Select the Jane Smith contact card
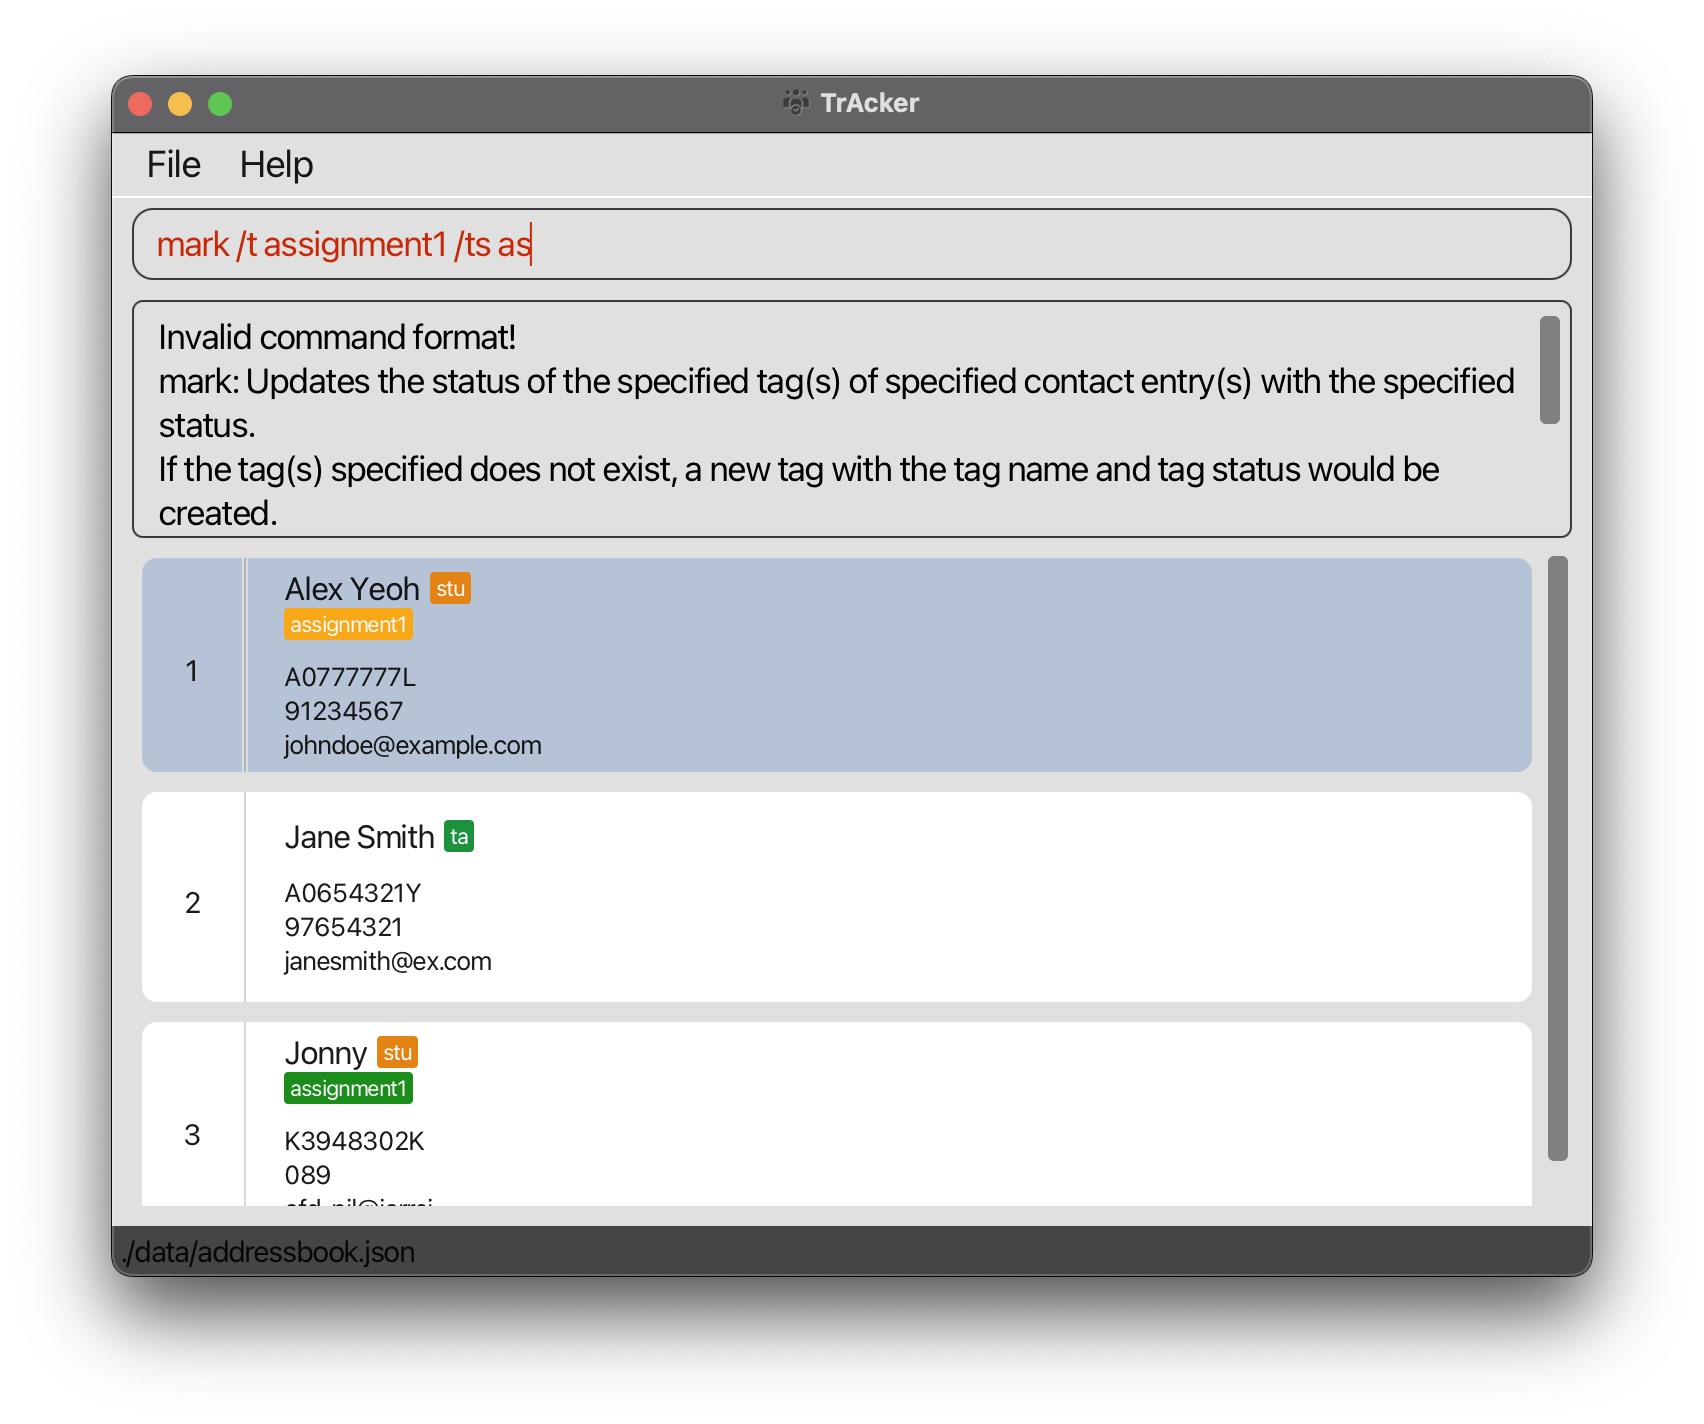Viewport: 1704px width, 1424px height. [x=836, y=897]
